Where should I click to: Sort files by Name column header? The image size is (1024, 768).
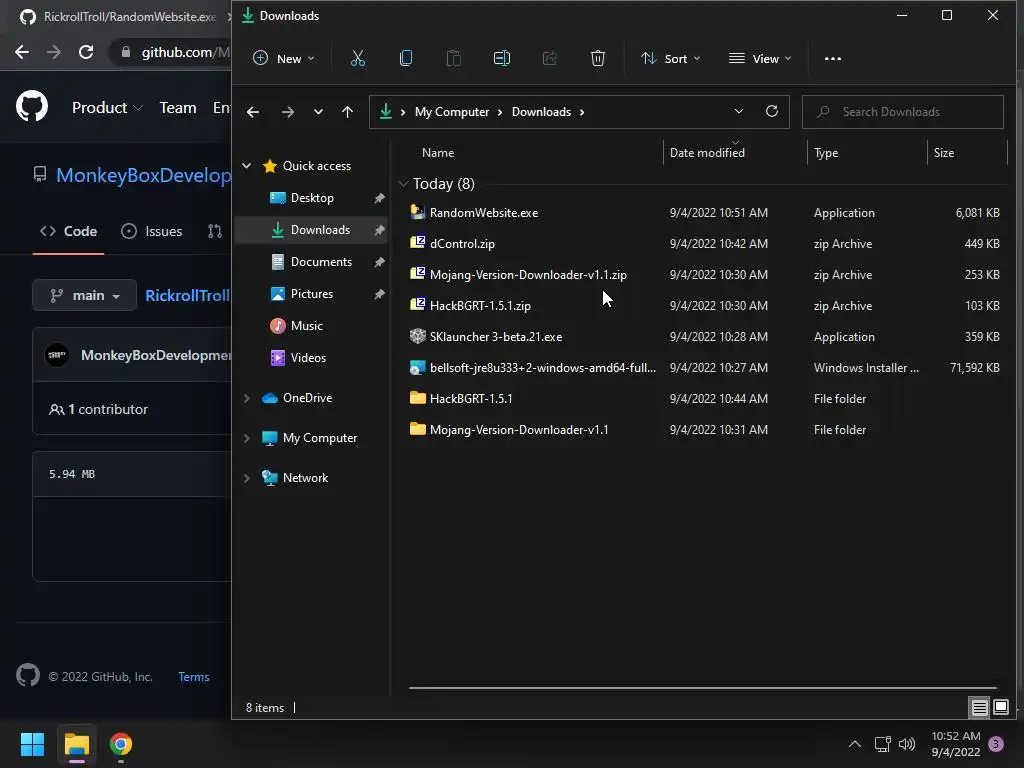(x=438, y=153)
